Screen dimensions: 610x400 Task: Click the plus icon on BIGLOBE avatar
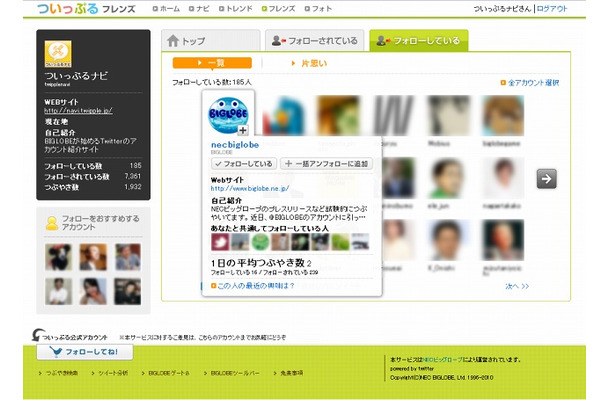(x=243, y=130)
